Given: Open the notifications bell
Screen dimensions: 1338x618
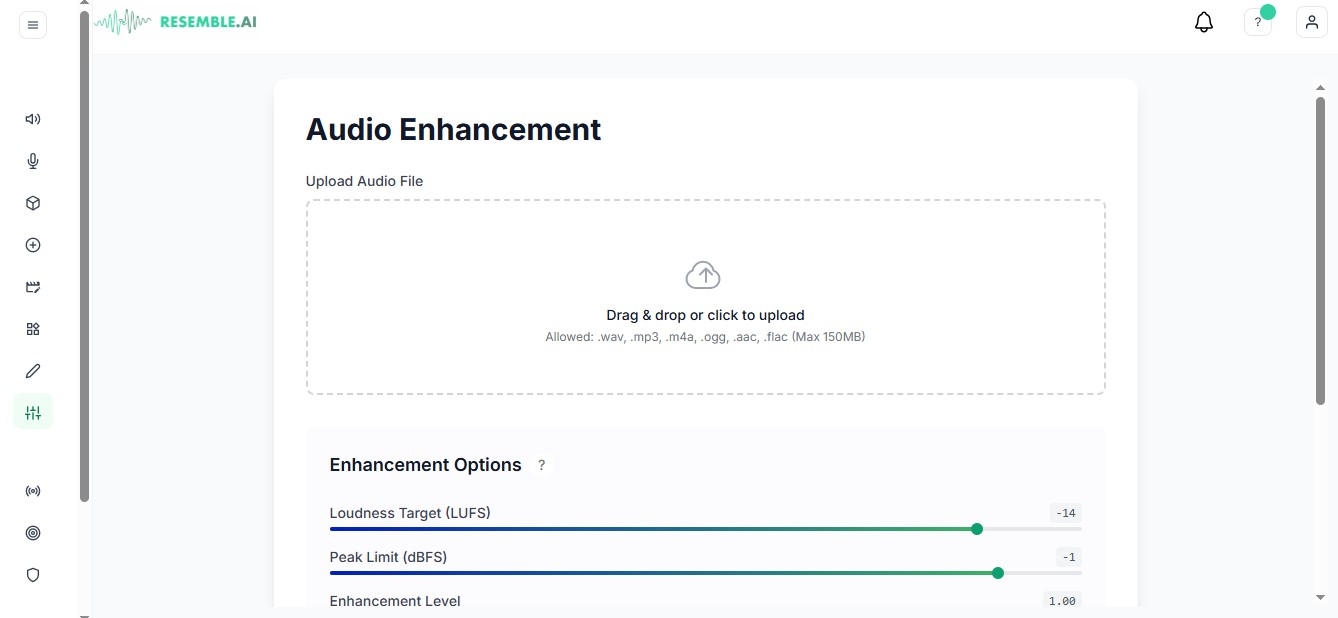Looking at the screenshot, I should pos(1204,22).
